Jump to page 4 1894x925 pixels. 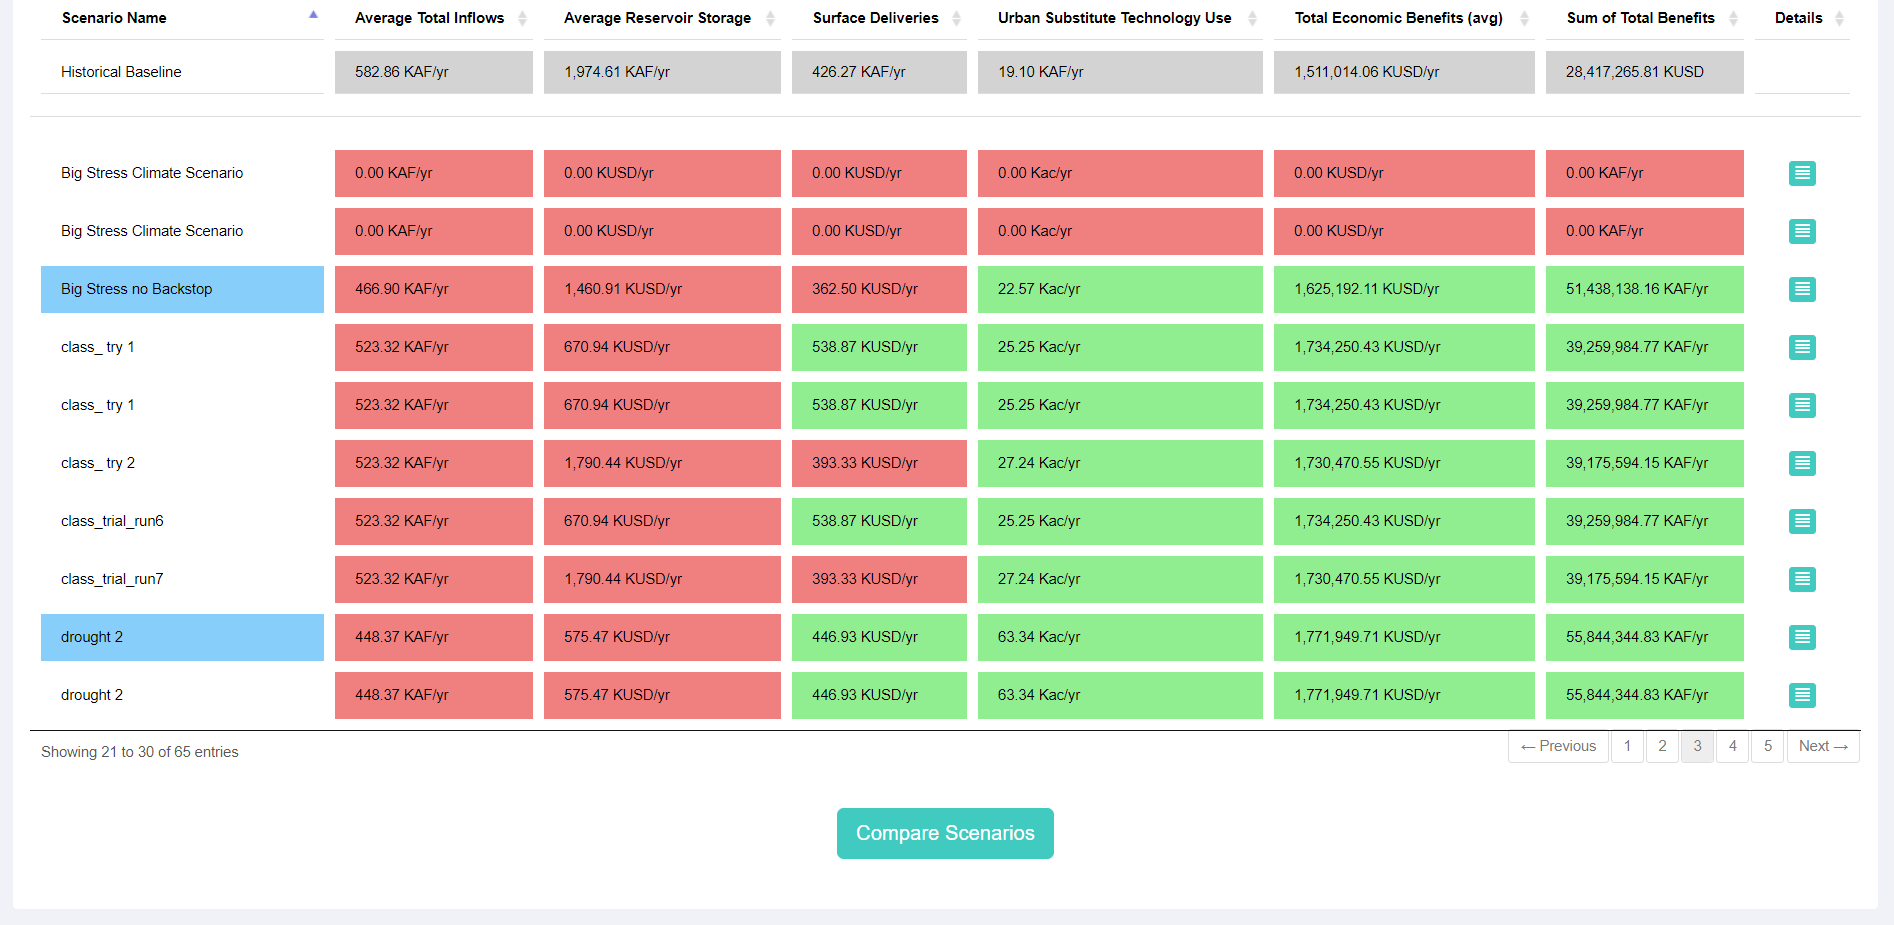pos(1732,746)
